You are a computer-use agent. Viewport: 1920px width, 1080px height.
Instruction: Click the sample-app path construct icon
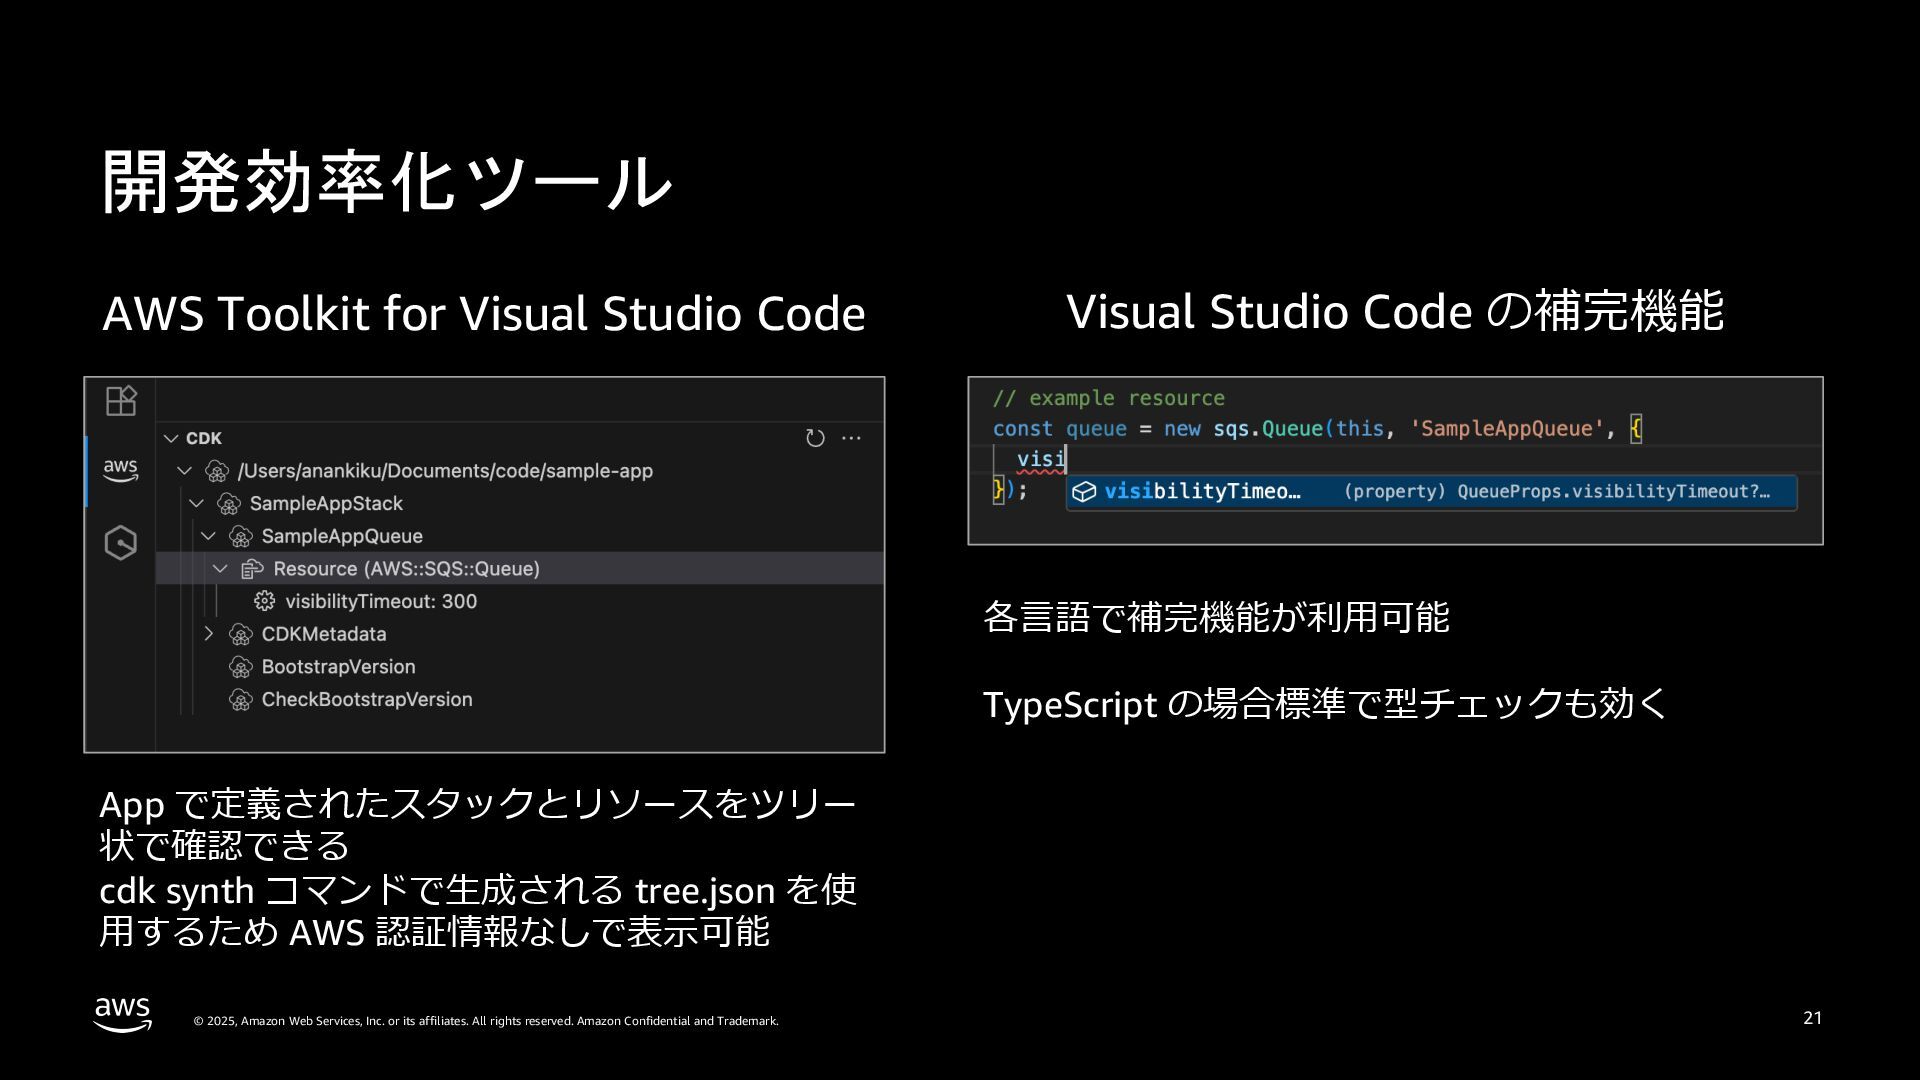[217, 471]
